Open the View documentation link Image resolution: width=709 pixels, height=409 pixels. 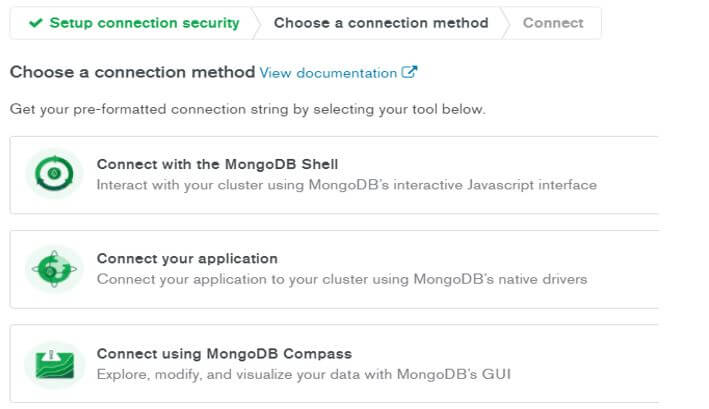click(x=328, y=73)
